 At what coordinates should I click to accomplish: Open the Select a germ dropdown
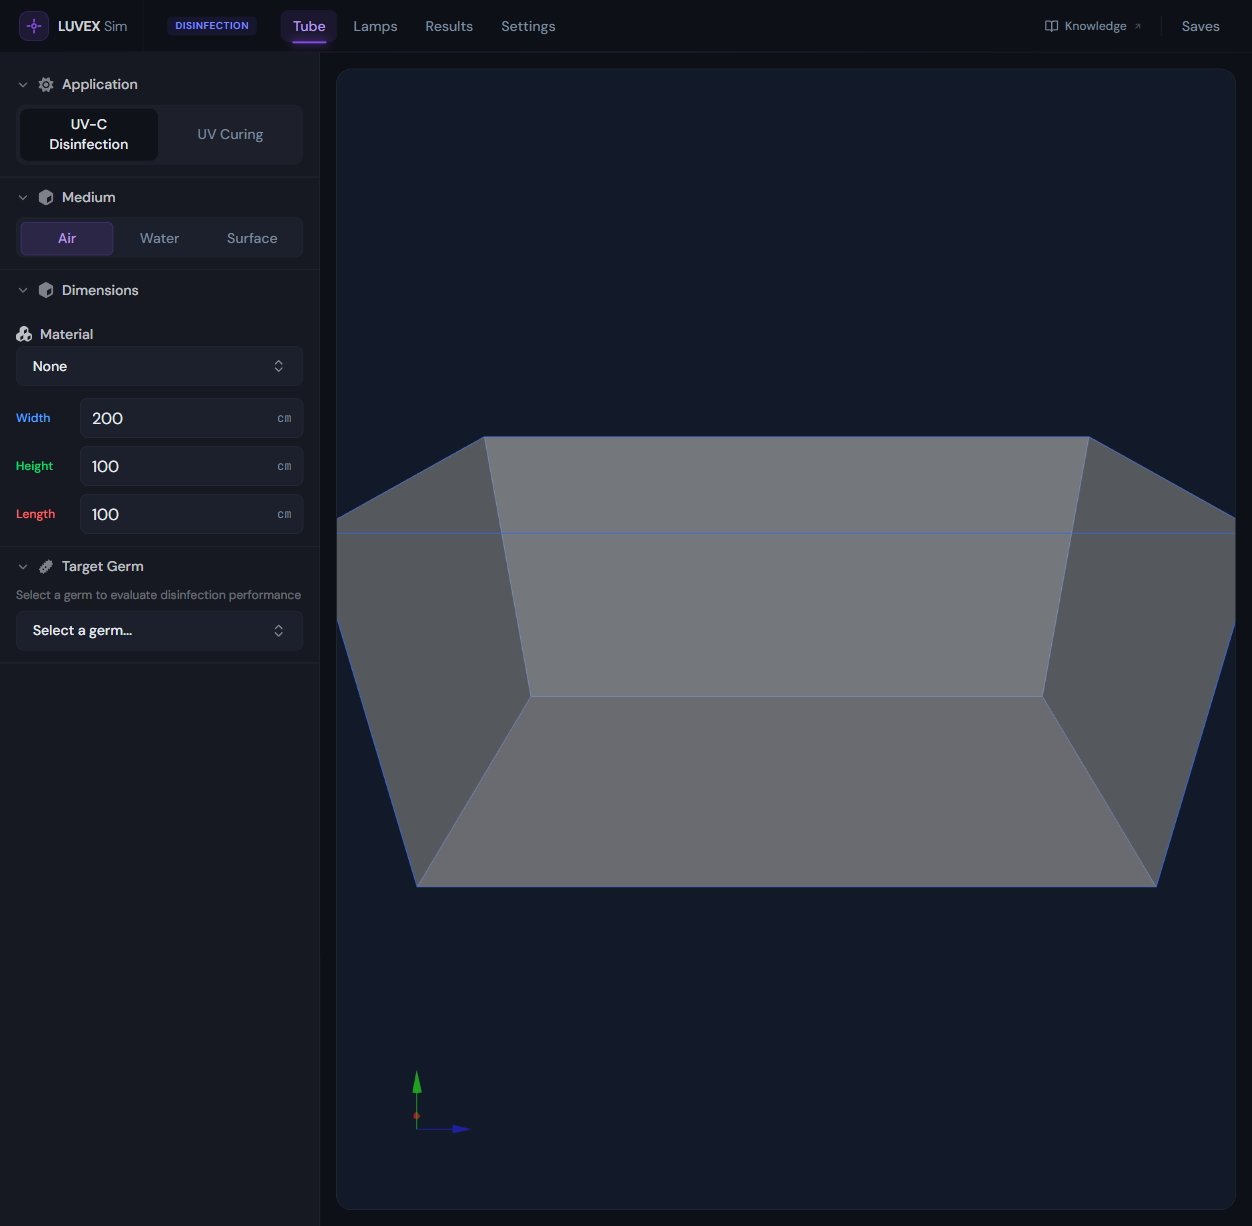[159, 630]
